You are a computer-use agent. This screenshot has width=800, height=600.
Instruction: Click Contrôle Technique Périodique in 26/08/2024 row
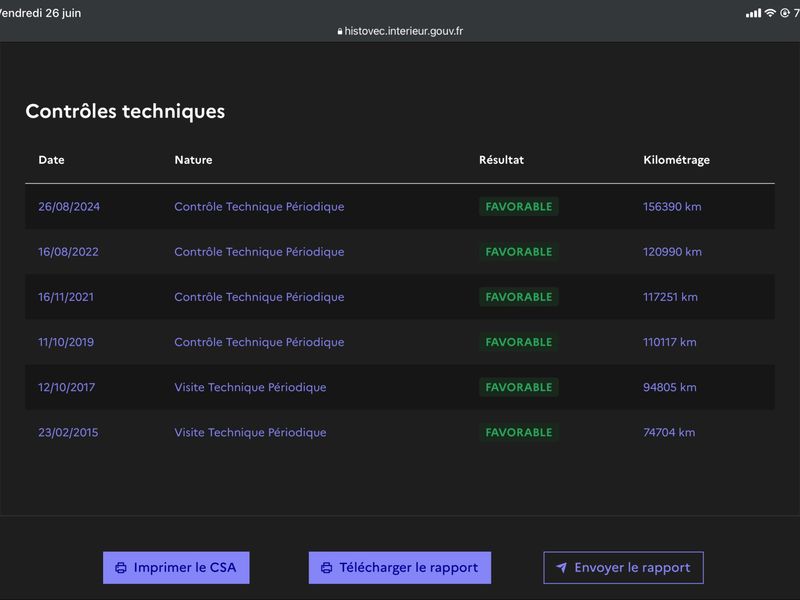(x=259, y=207)
